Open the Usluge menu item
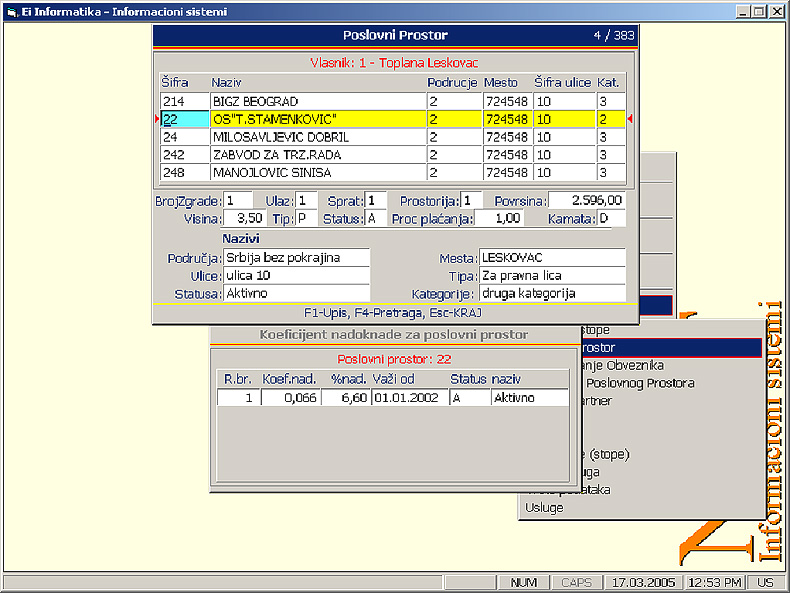The height and width of the screenshot is (593, 790). [545, 508]
